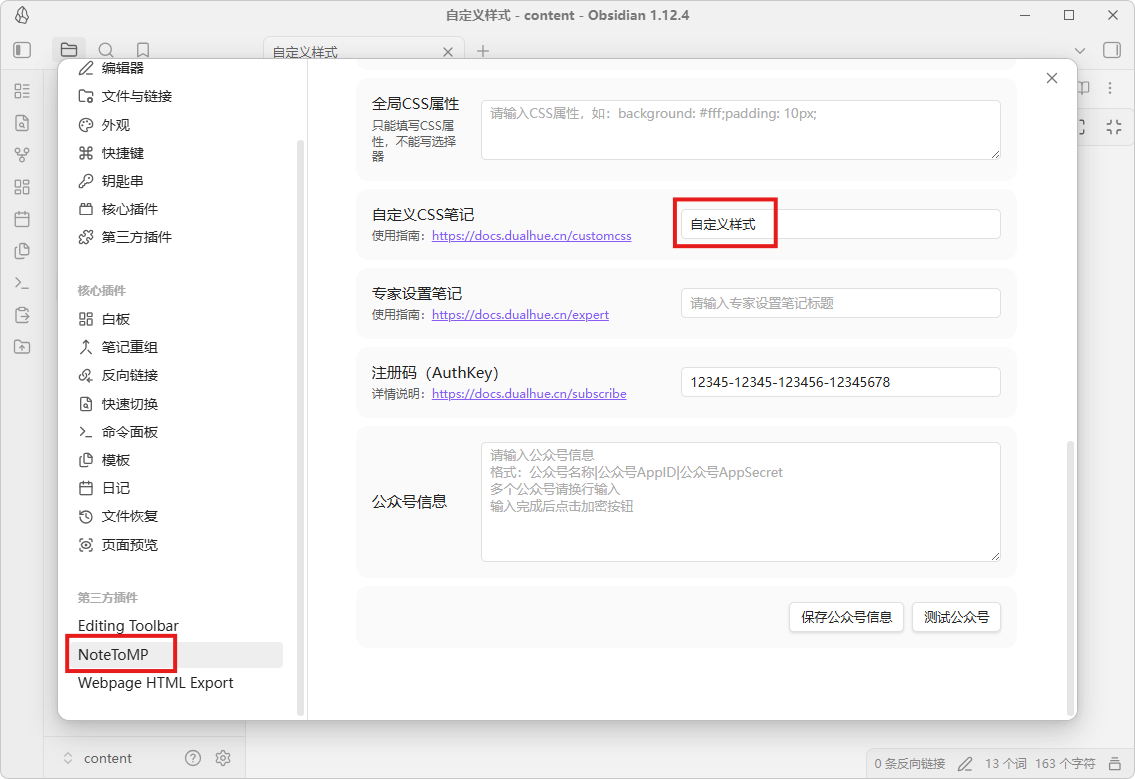This screenshot has height=779, width=1135.
Task: Open the search icon in top toolbar
Action: click(106, 50)
